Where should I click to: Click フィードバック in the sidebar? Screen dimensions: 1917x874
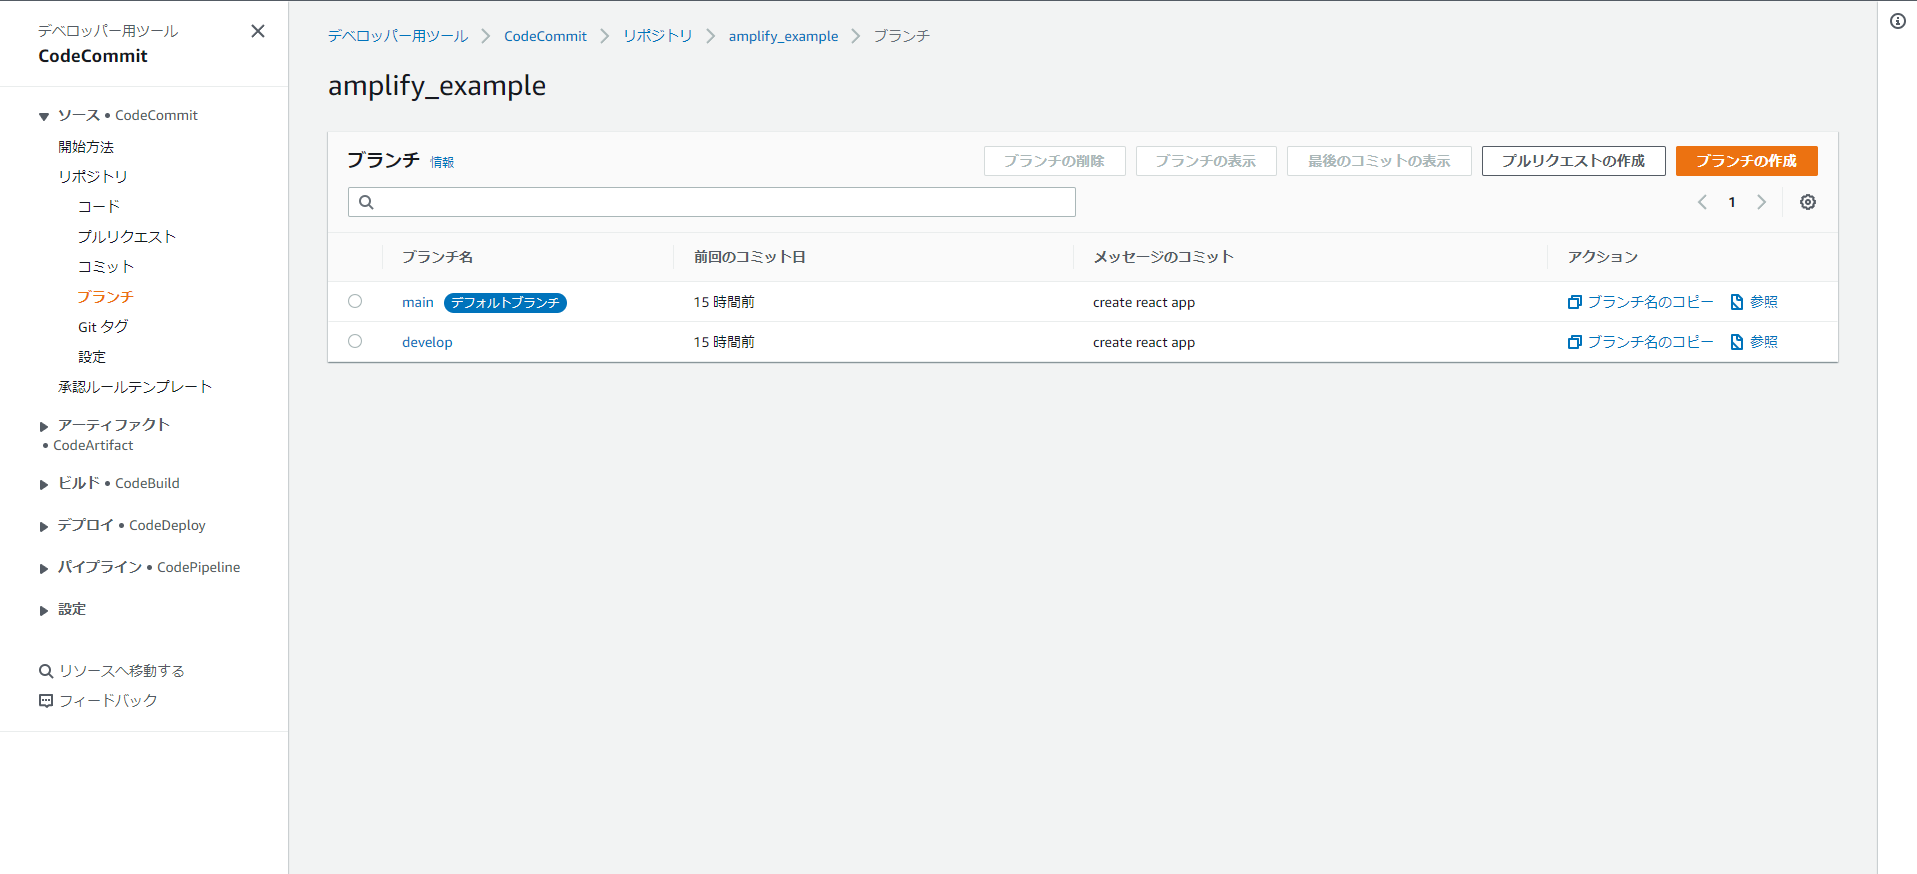coord(108,701)
